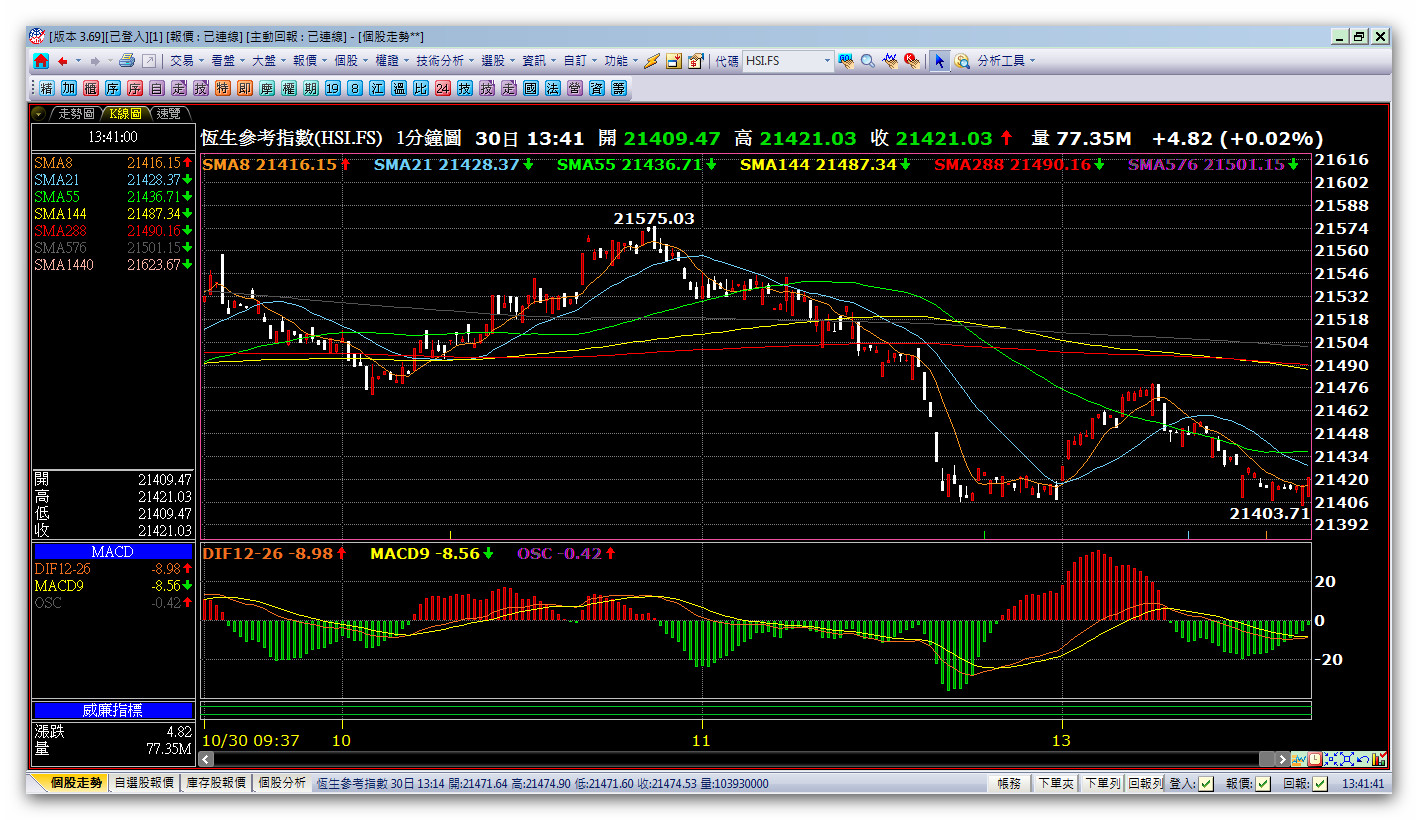Click the blue 威廉指標 indicator header
The image size is (1418, 820).
113,710
